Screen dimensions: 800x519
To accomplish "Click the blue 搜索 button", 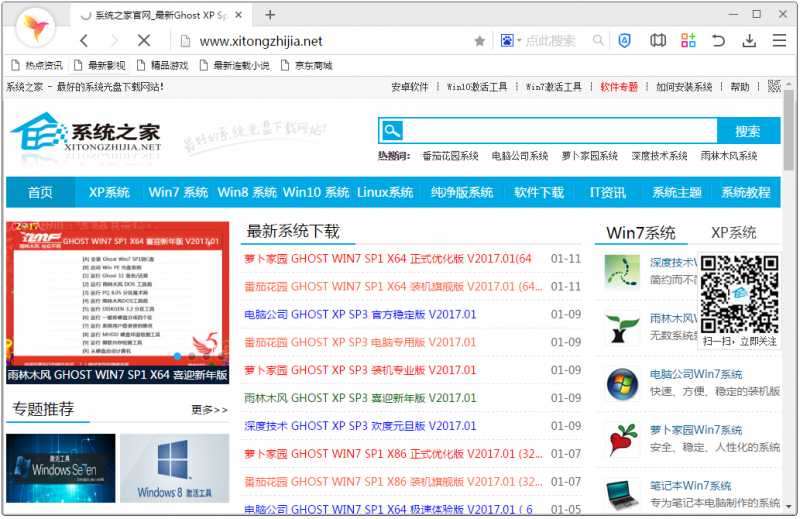I will (x=748, y=131).
